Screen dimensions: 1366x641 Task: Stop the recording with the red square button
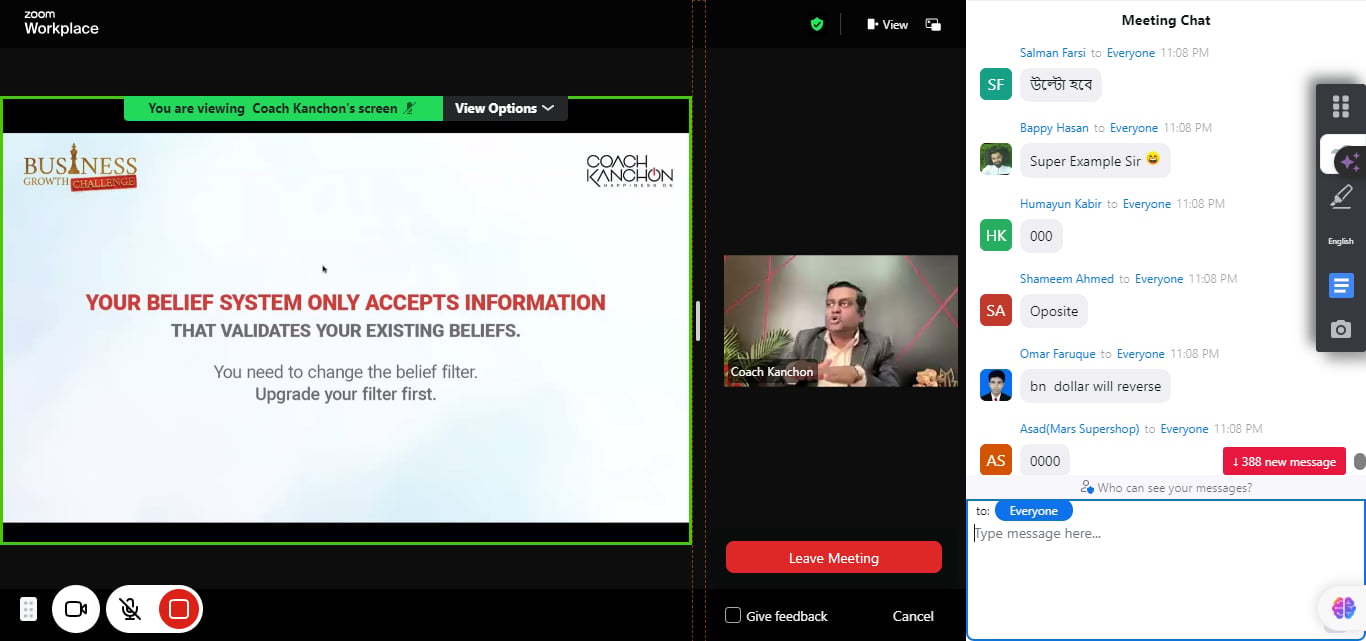tap(179, 609)
